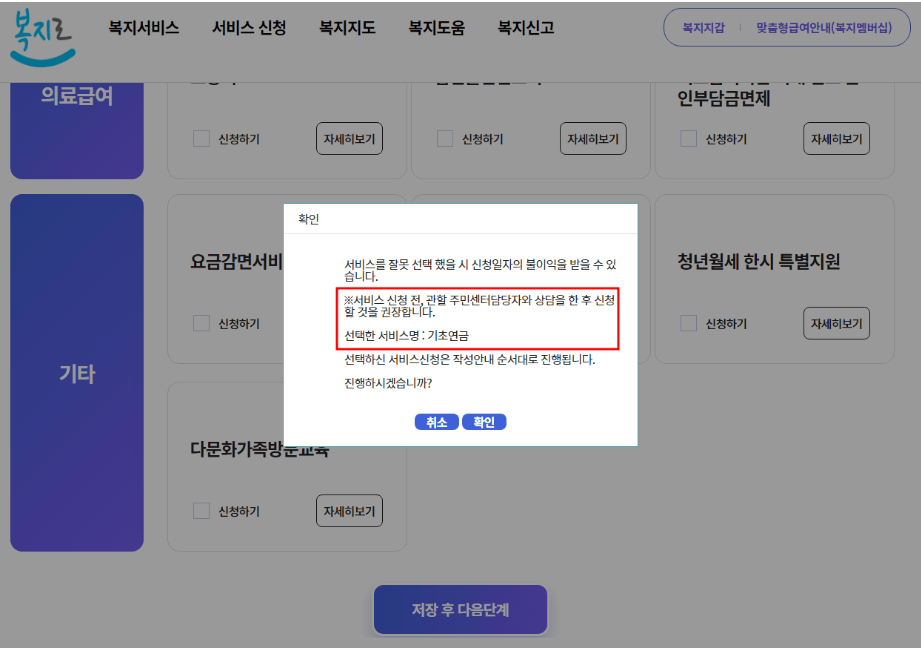This screenshot has height=649, width=921.
Task: Cancel the dialog using 취소 button
Action: pyautogui.click(x=436, y=421)
